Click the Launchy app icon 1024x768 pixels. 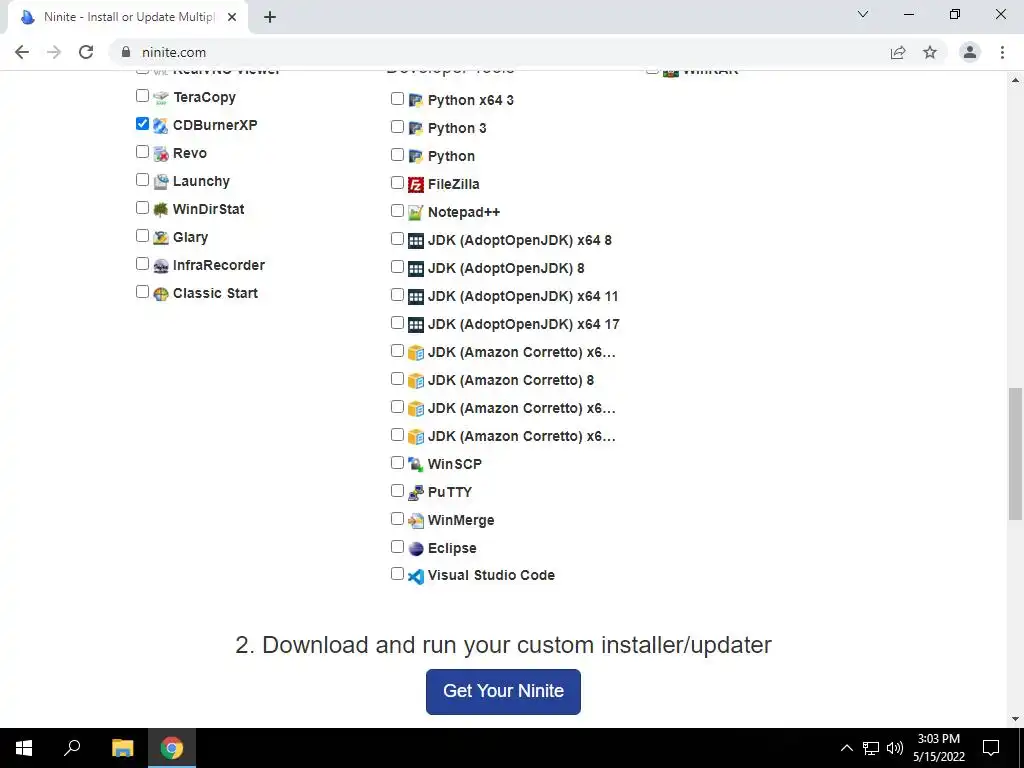pos(161,182)
